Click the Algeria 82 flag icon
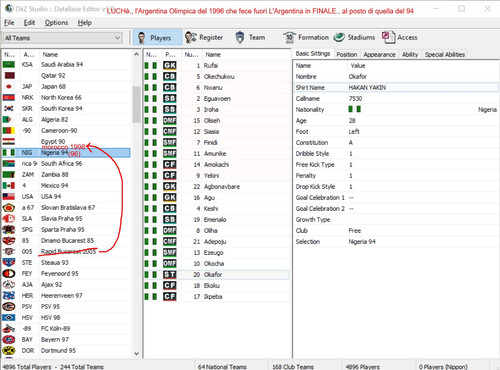This screenshot has width=500, height=370. pyautogui.click(x=7, y=119)
